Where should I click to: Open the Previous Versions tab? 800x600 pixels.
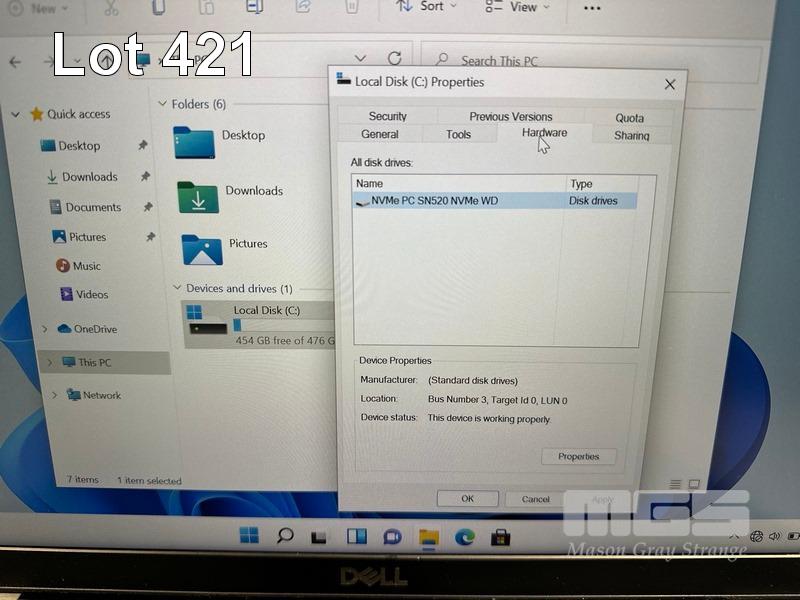510,116
